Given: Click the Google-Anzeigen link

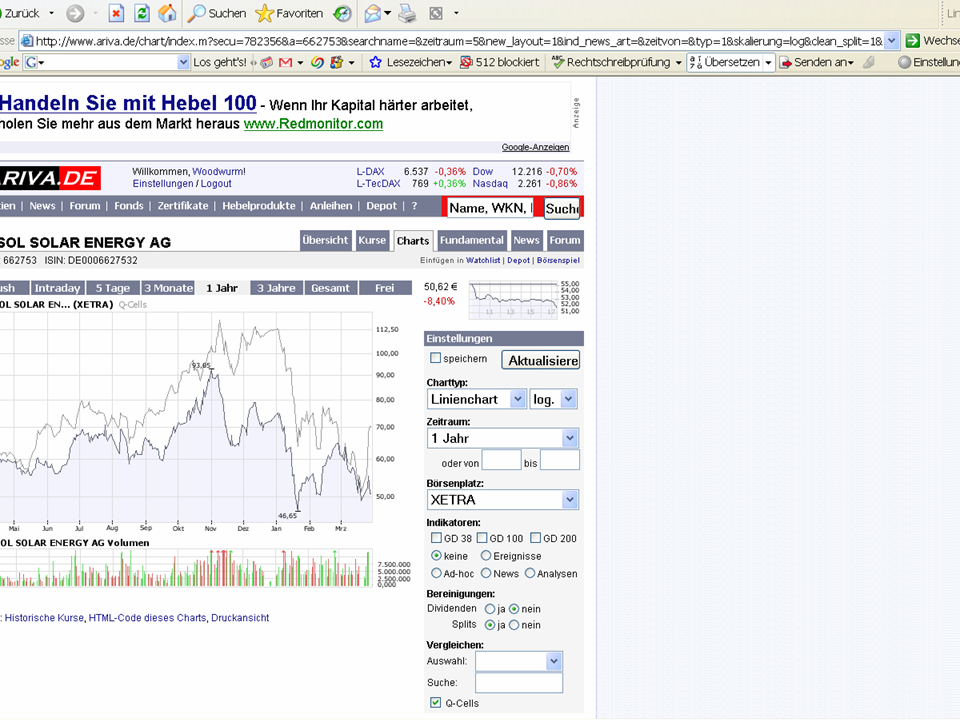Looking at the screenshot, I should click(535, 147).
